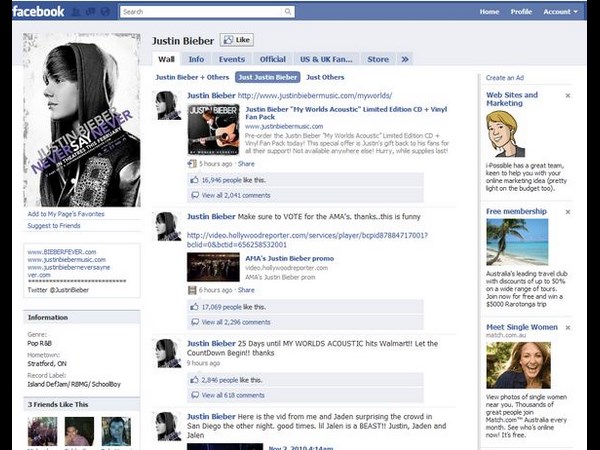Viewport: 600px width, 450px height.
Task: Choose the Just Others wall filter
Action: (325, 77)
